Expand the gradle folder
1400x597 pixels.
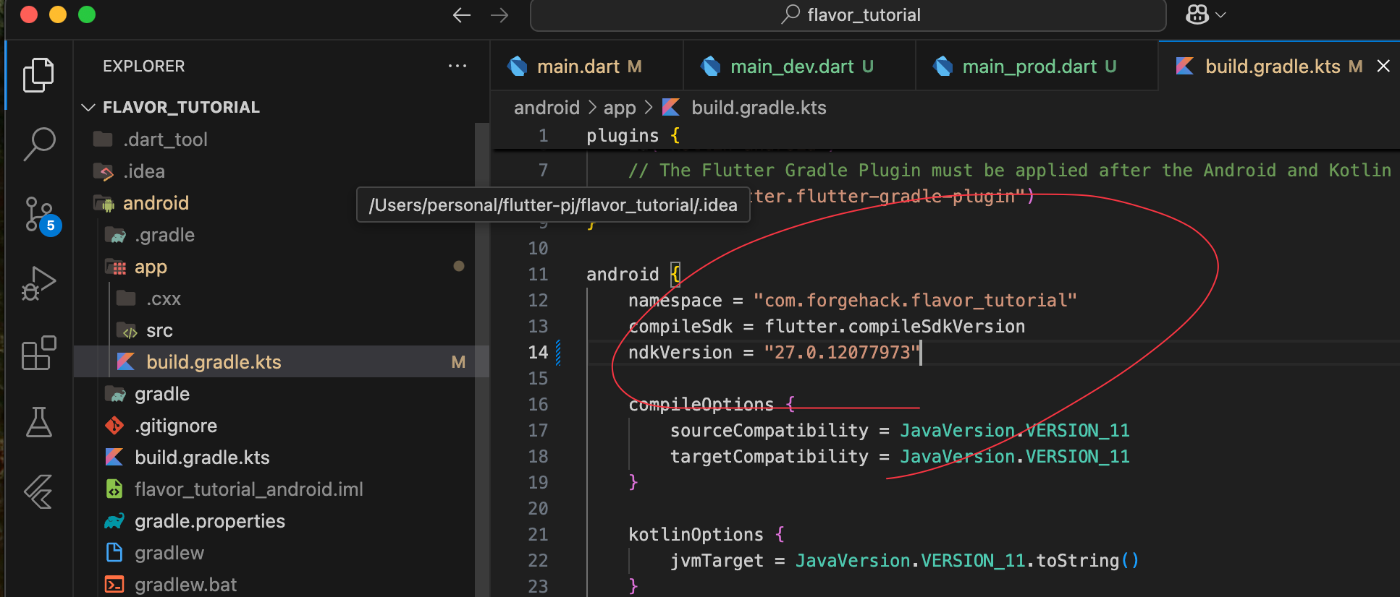coord(162,394)
